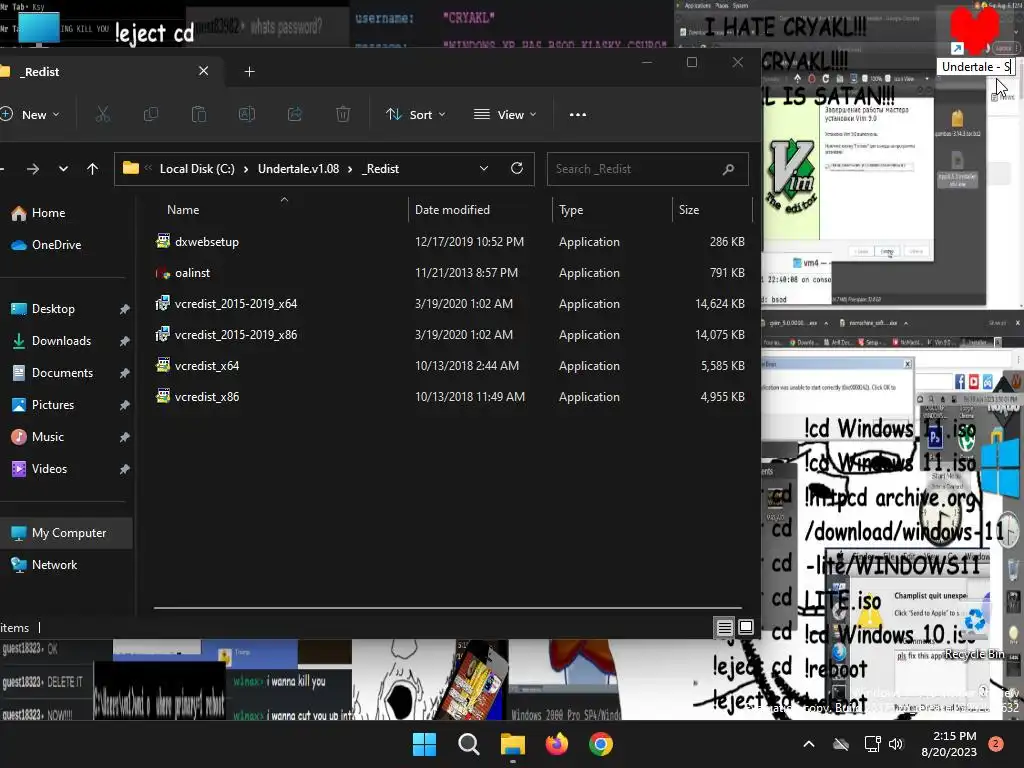The image size is (1024, 768).
Task: Unpin Music from Quick access
Action: click(124, 437)
